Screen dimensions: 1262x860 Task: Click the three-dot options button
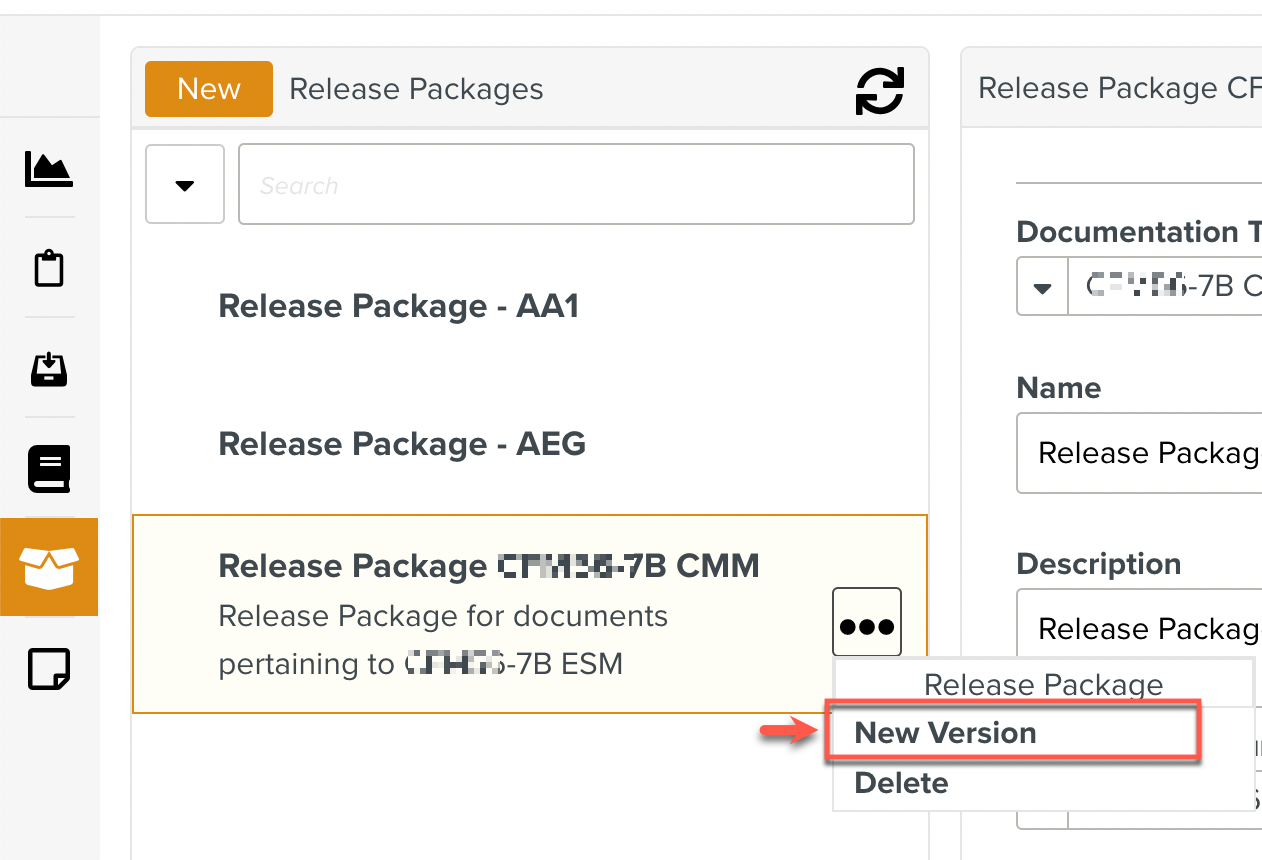pos(866,626)
